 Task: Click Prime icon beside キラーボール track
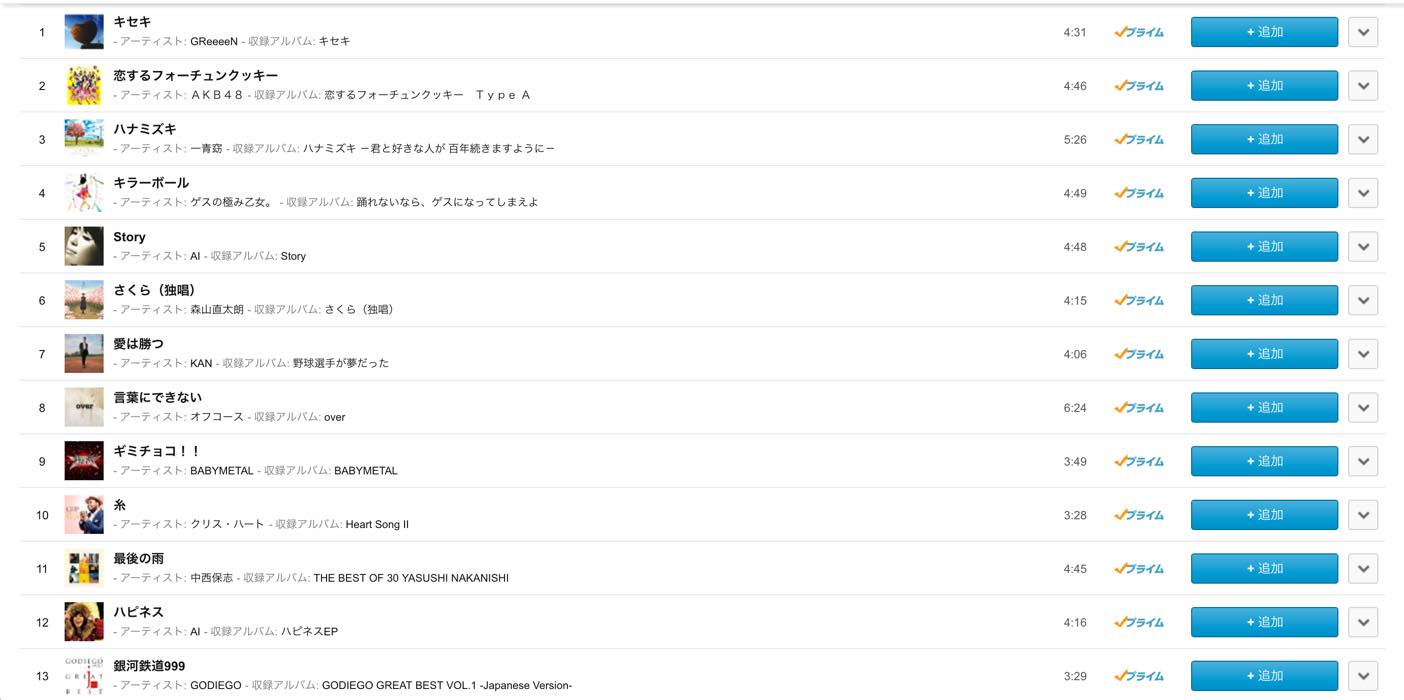[1139, 193]
